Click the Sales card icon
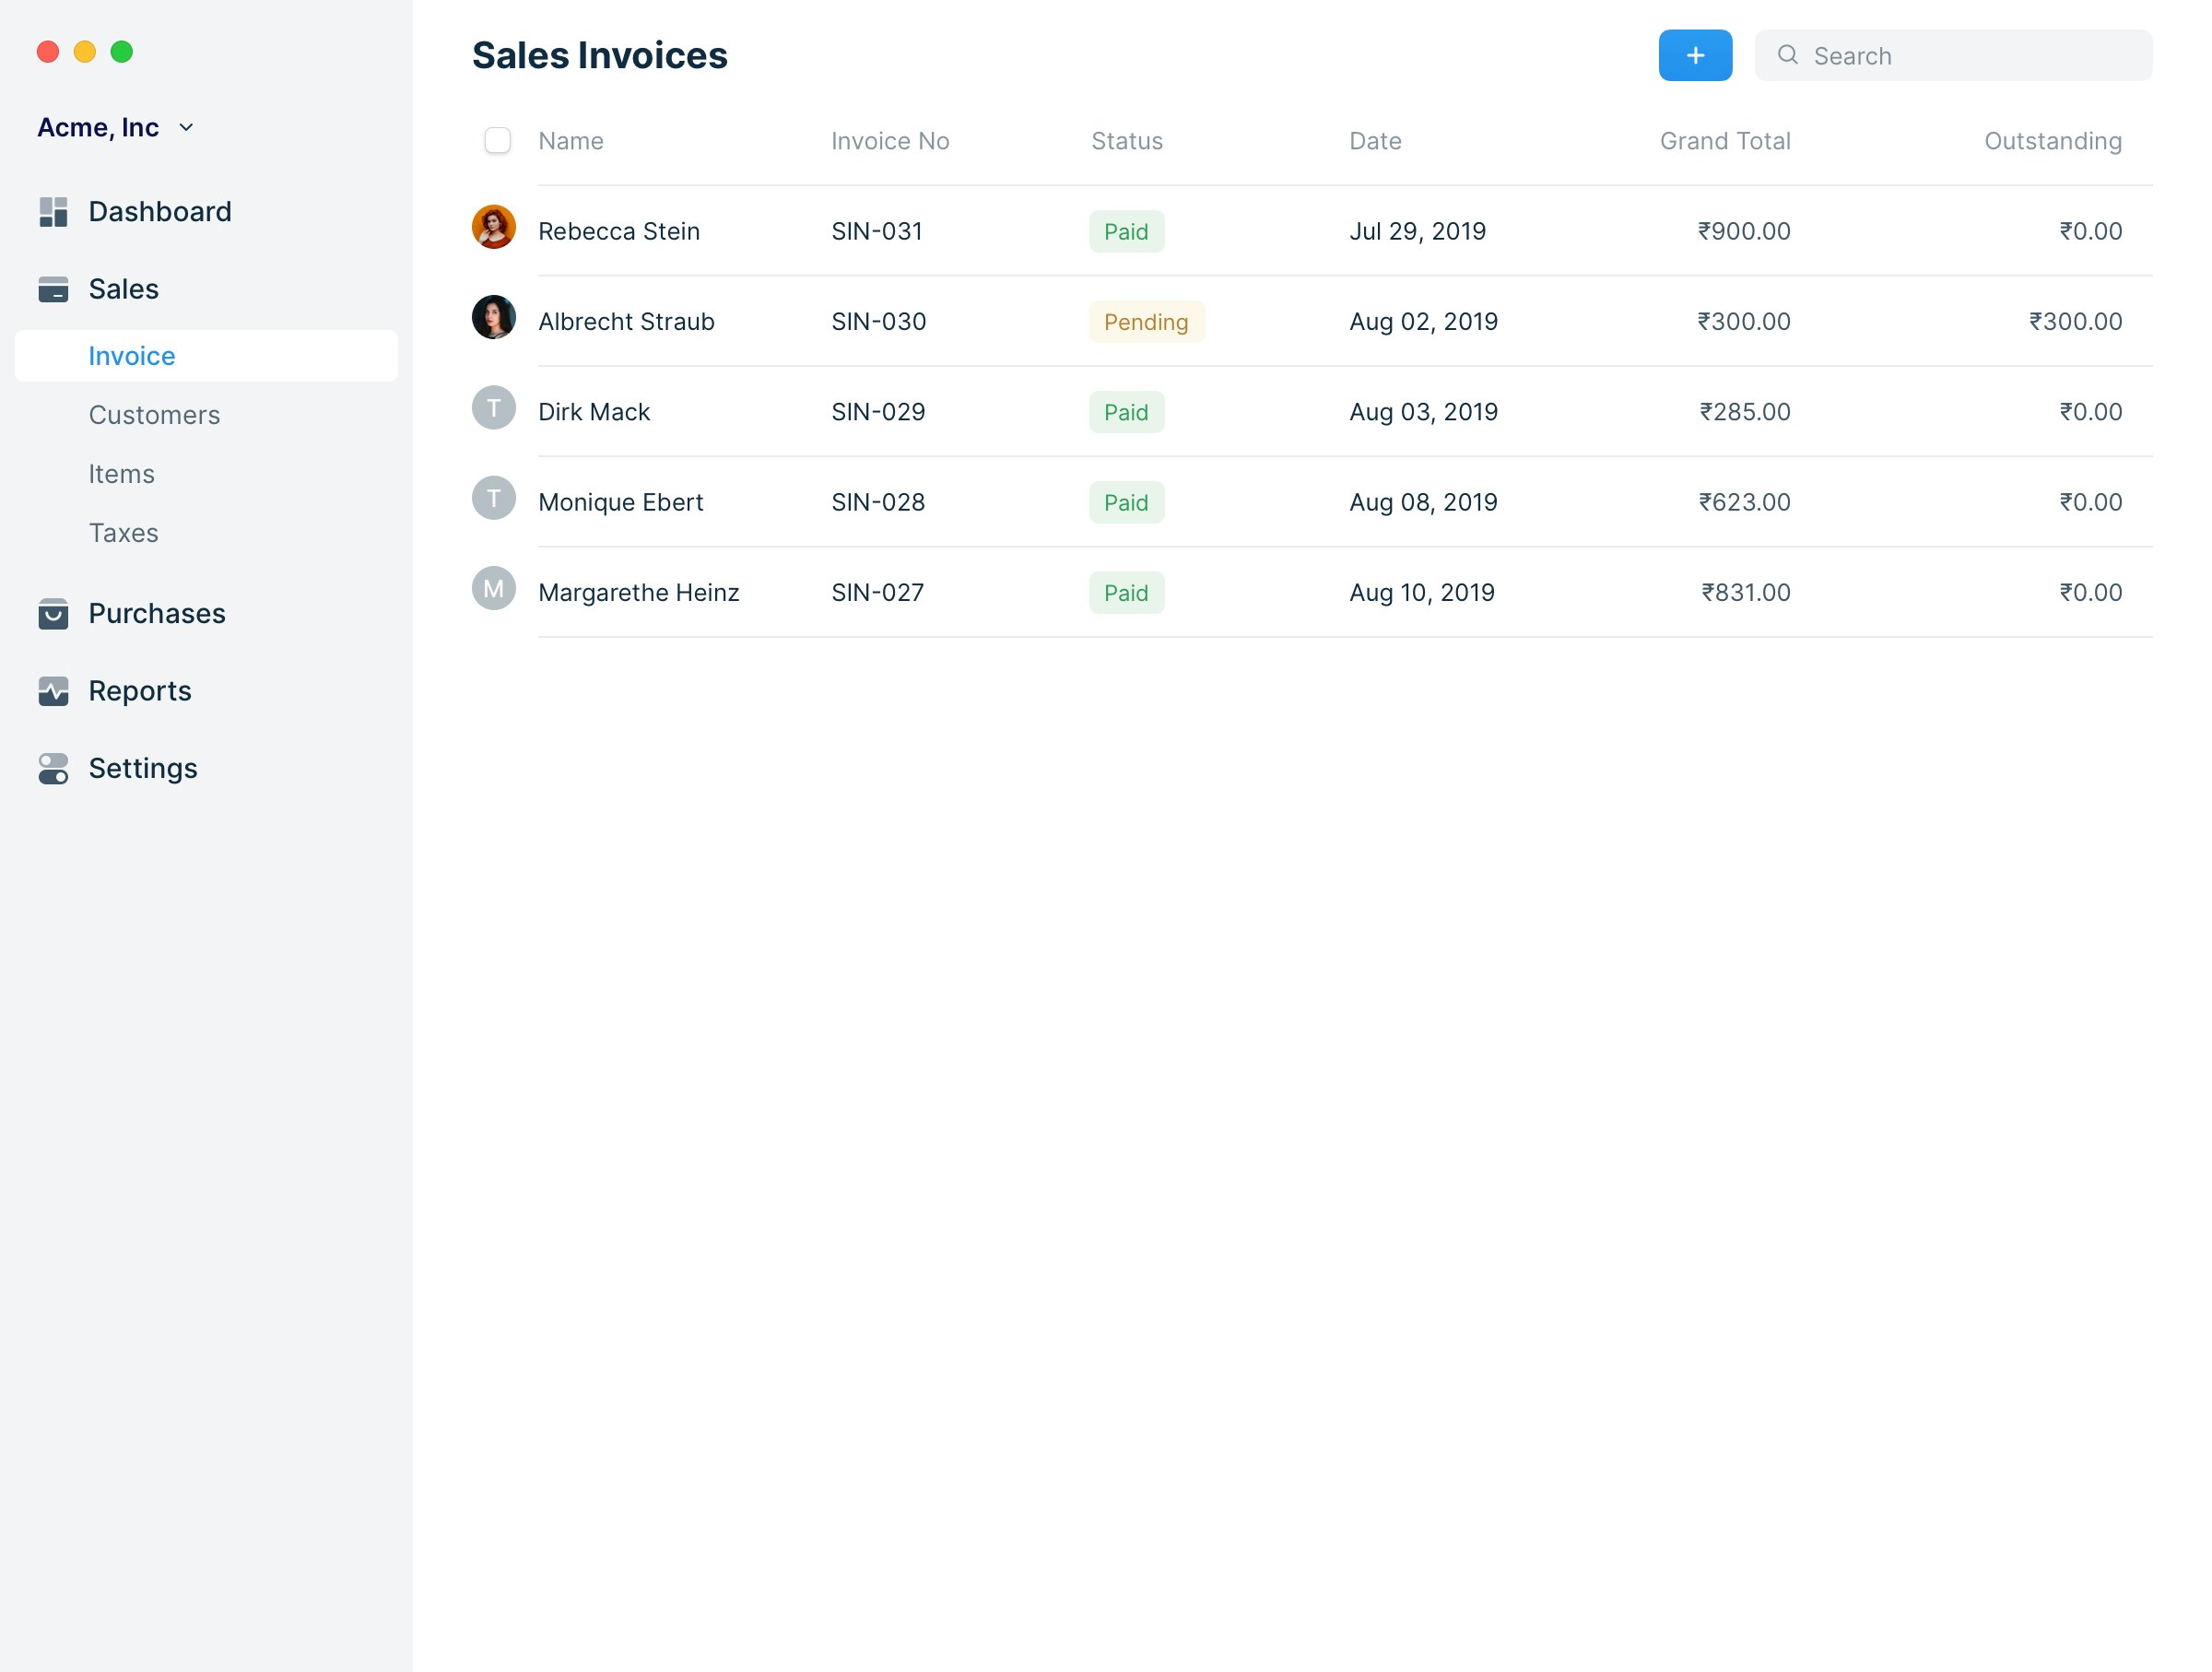Image resolution: width=2212 pixels, height=1672 pixels. [x=53, y=289]
